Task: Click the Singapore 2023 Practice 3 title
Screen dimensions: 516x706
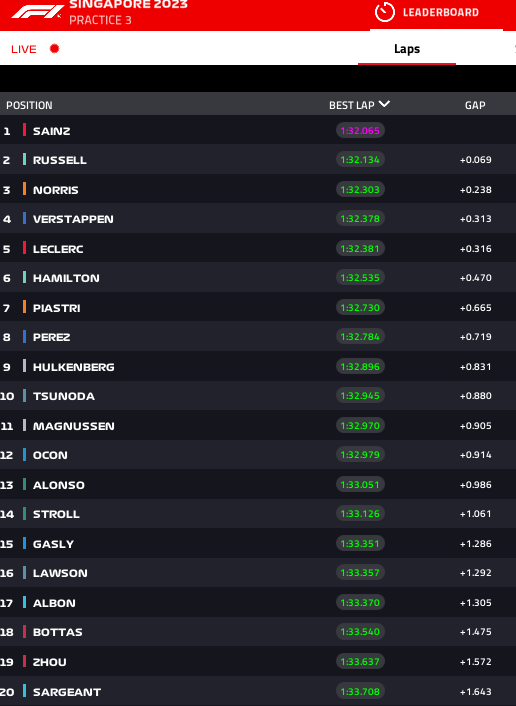Action: point(128,12)
